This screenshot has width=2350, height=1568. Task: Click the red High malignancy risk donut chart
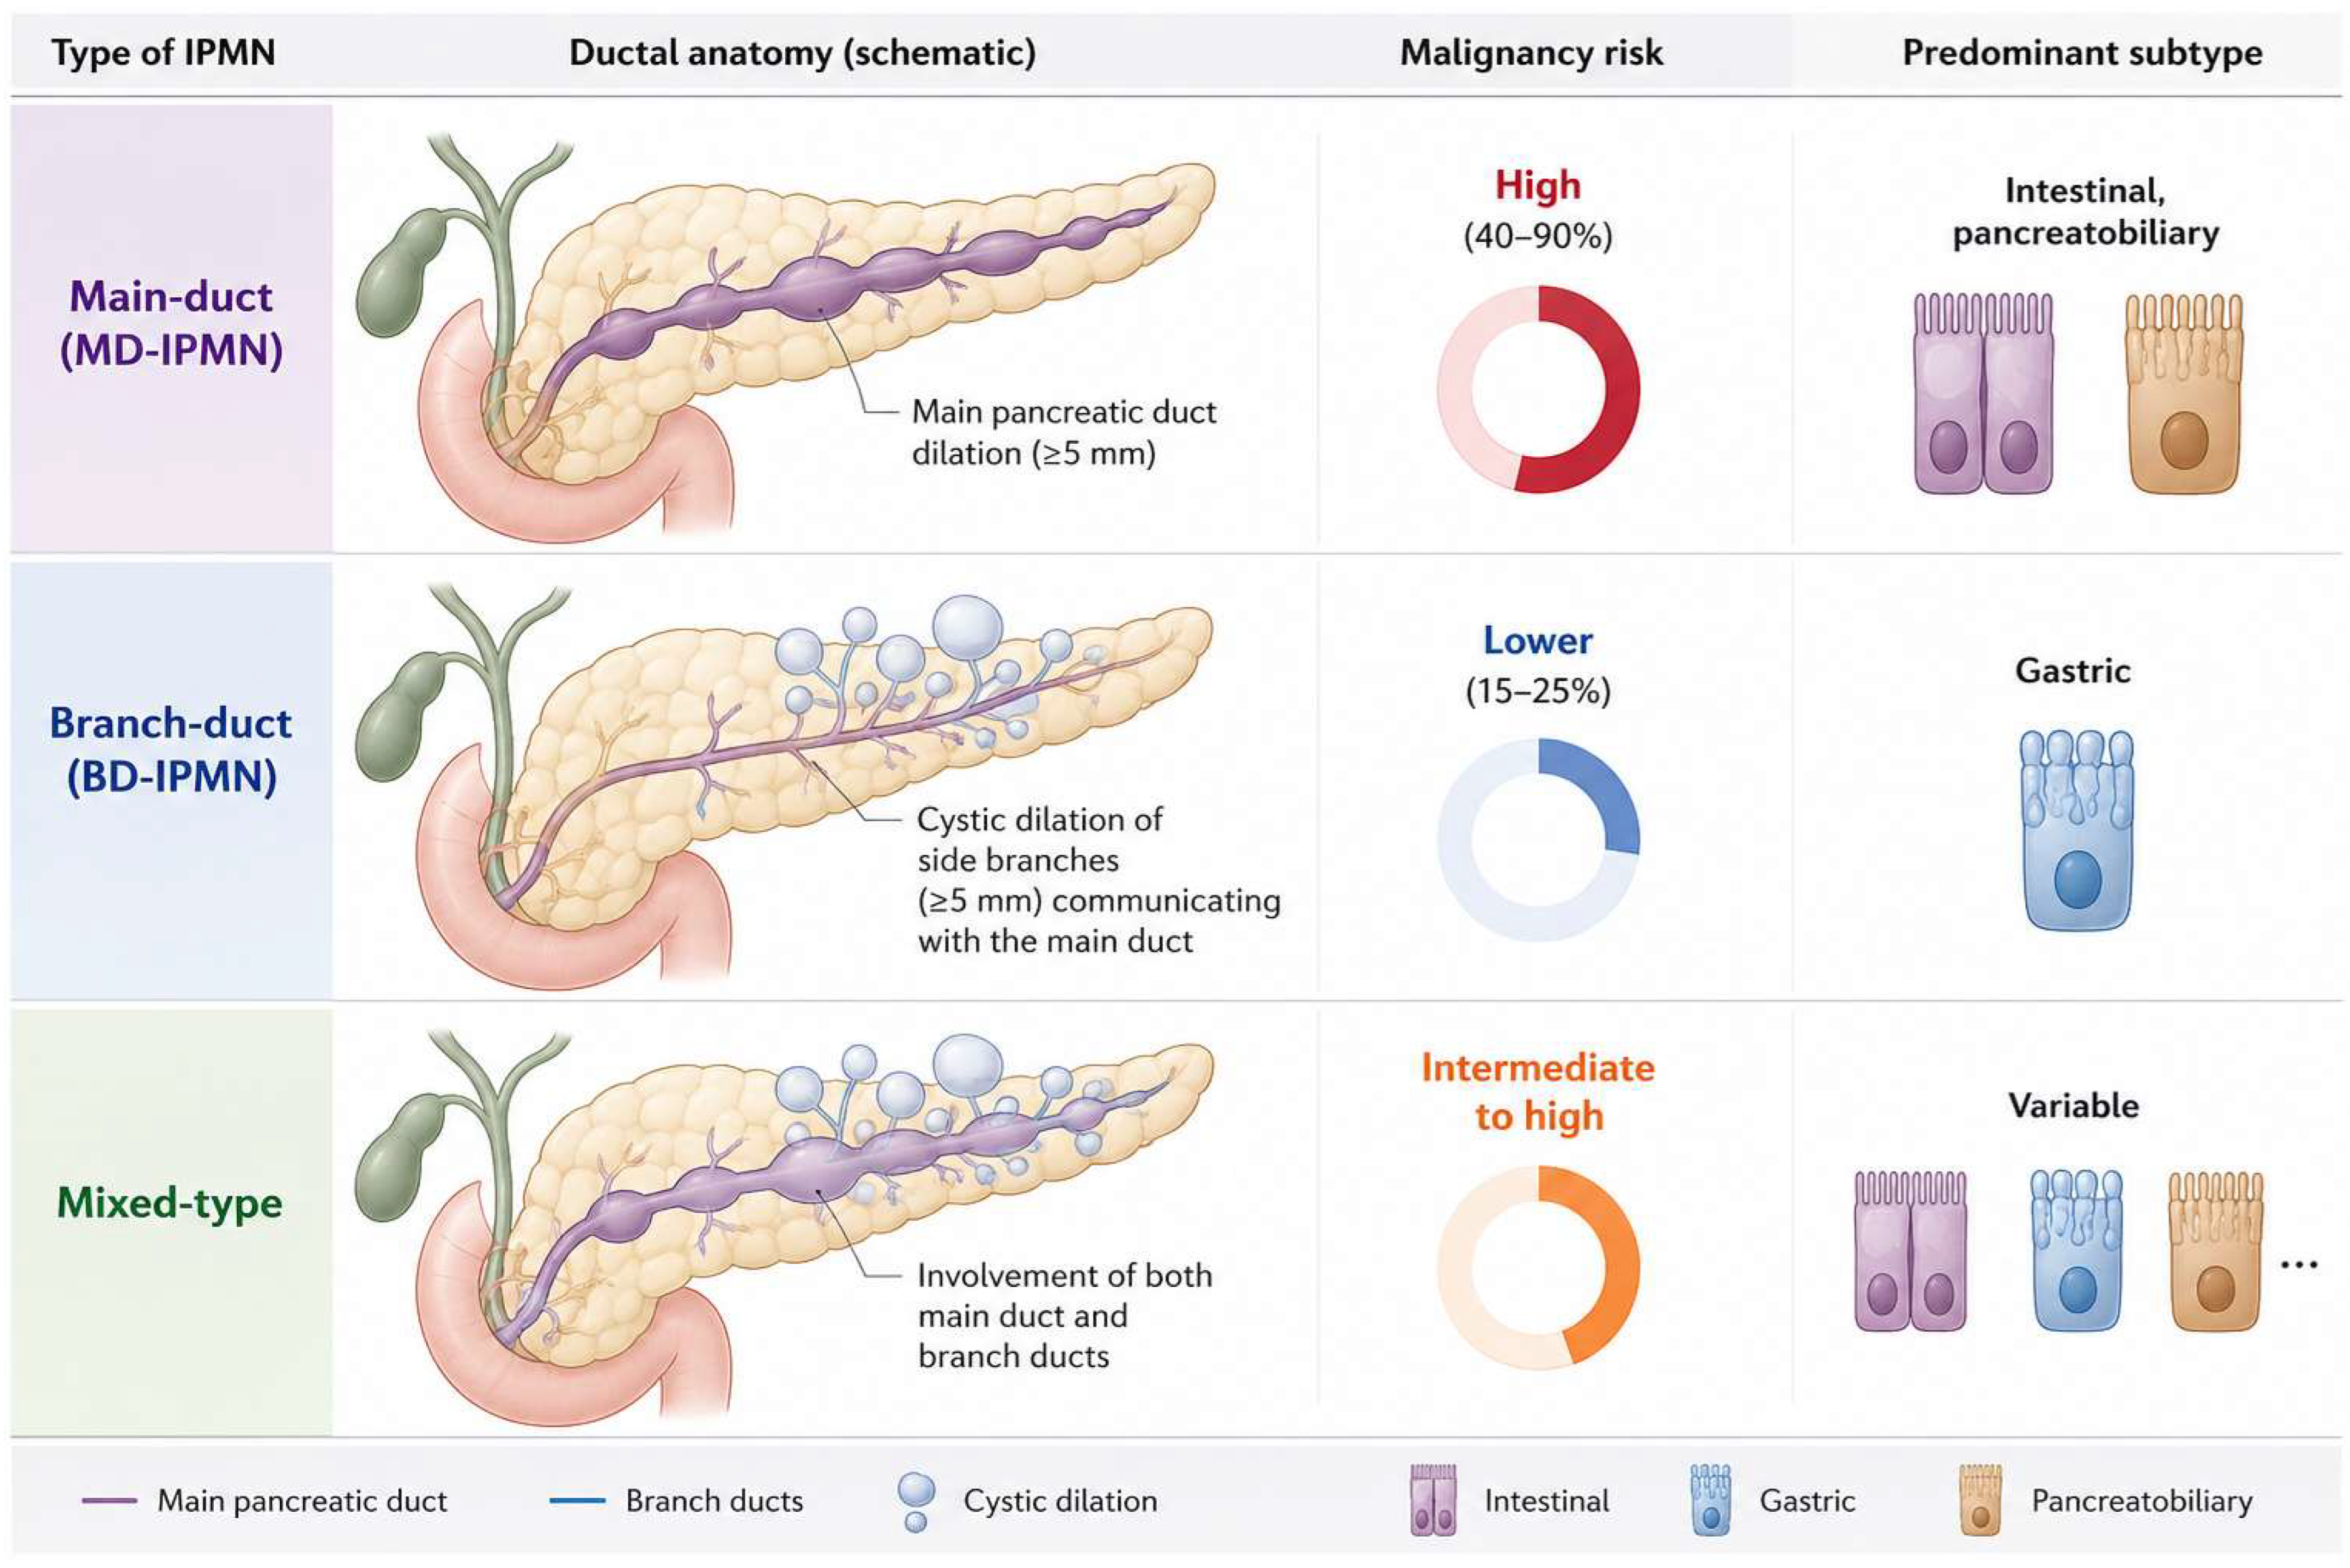click(1538, 389)
